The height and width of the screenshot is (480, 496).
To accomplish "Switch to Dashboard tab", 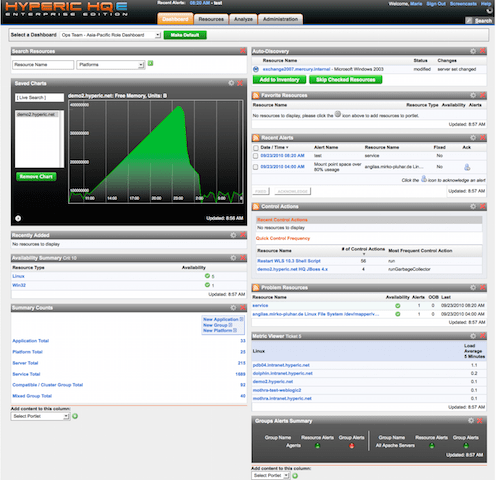I will point(175,19).
